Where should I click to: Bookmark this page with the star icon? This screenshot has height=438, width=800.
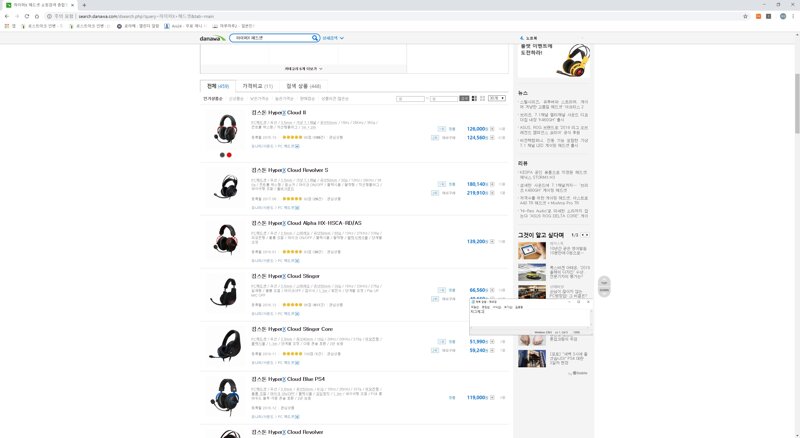pyautogui.click(x=745, y=16)
